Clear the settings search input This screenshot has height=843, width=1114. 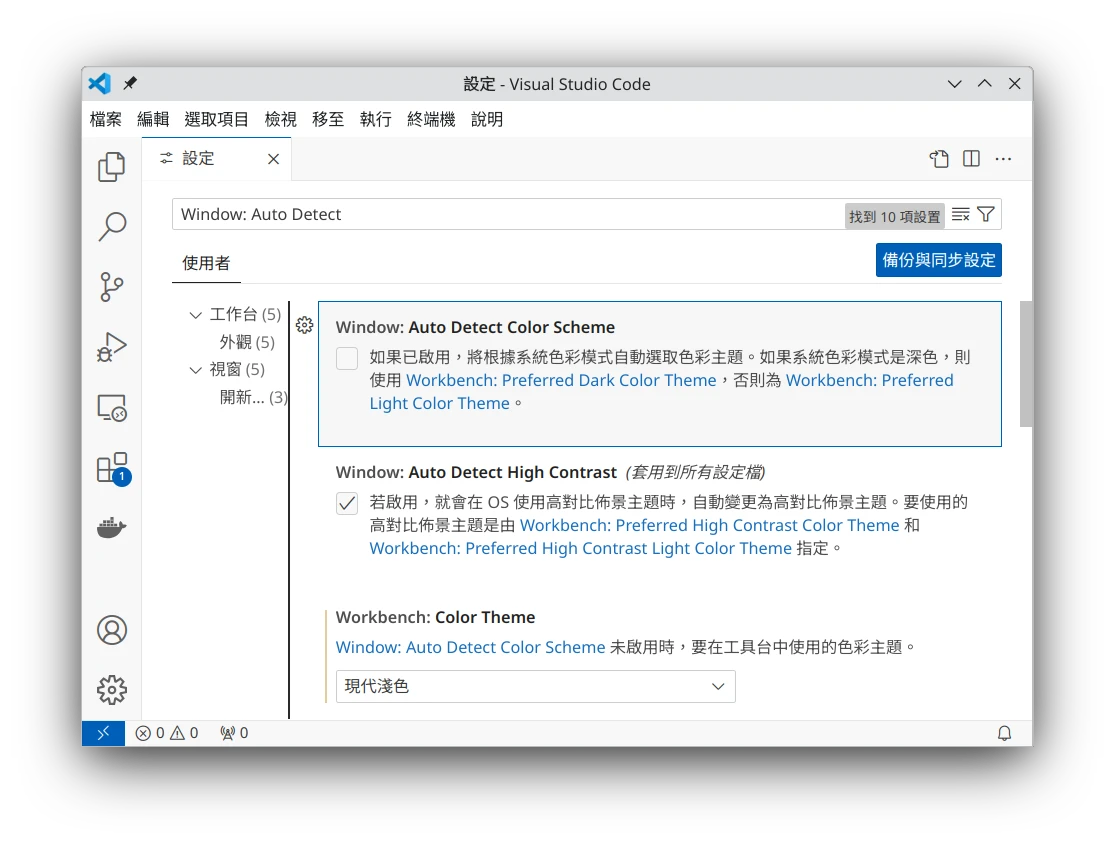pyautogui.click(x=960, y=214)
